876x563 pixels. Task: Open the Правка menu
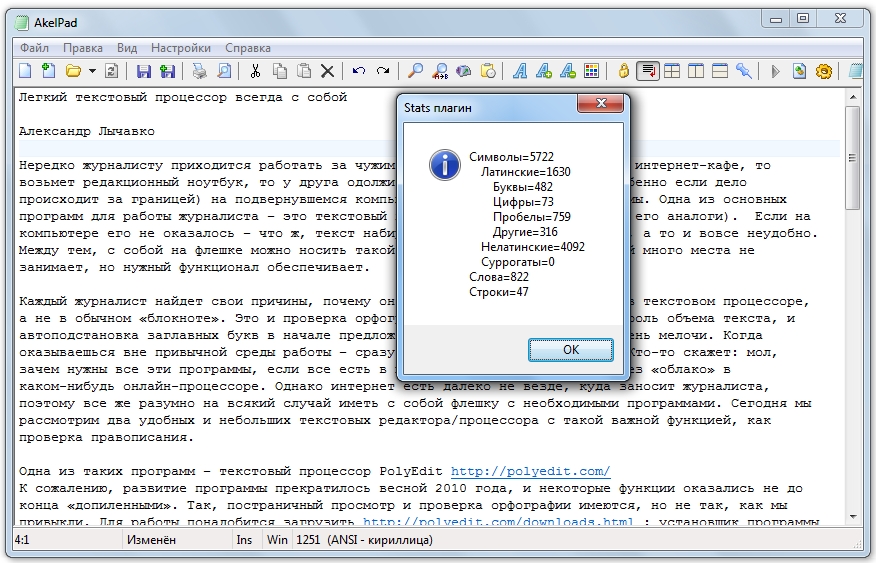coord(83,48)
